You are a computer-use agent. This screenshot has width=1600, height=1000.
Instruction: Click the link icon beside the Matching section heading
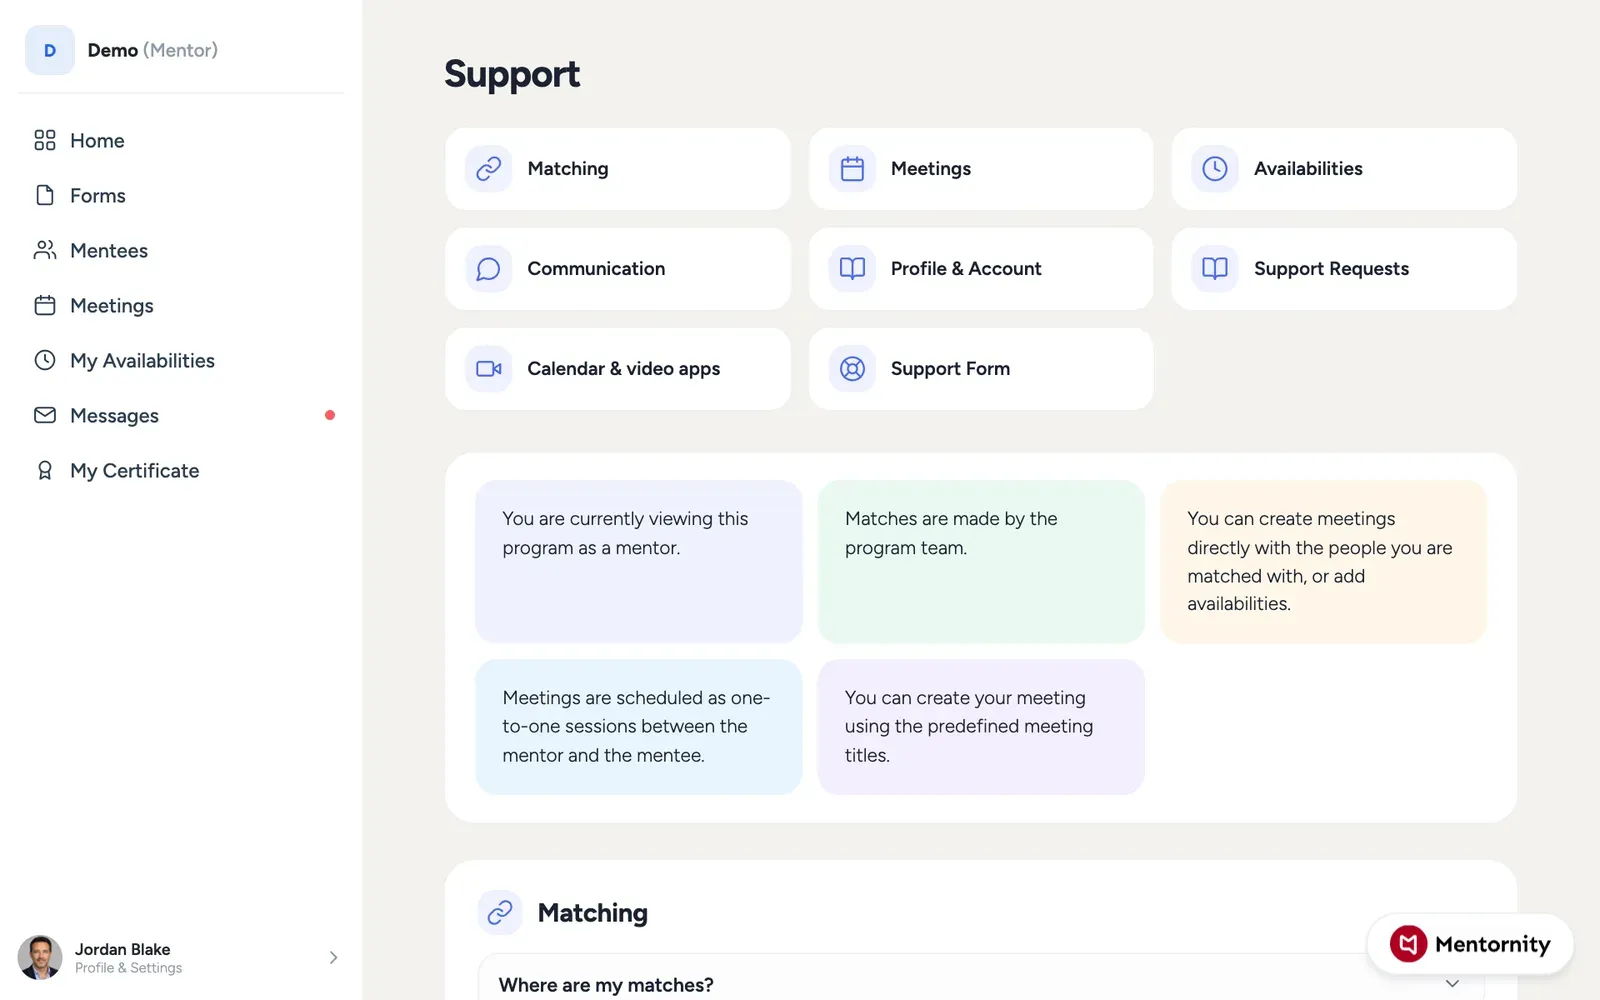pos(500,912)
